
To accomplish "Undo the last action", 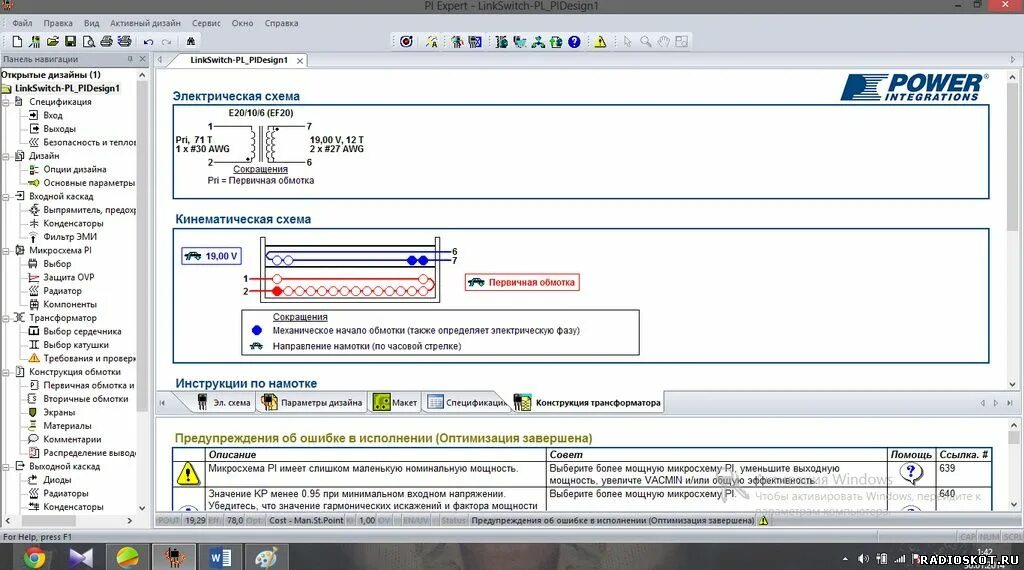I will pyautogui.click(x=149, y=42).
